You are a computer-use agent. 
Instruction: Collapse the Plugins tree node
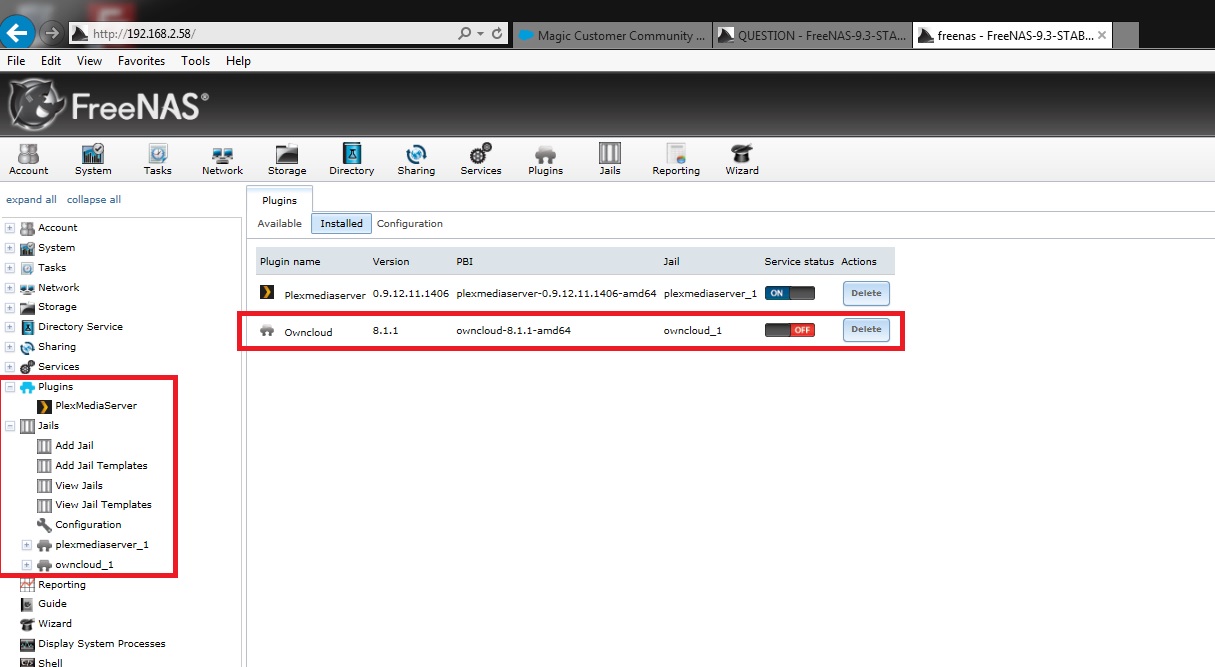tap(10, 387)
